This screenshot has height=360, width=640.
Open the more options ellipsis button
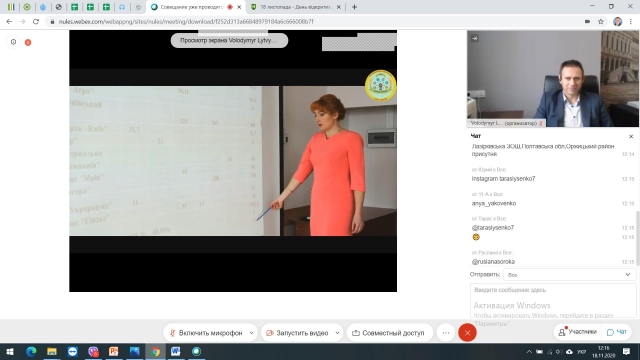[x=446, y=333]
